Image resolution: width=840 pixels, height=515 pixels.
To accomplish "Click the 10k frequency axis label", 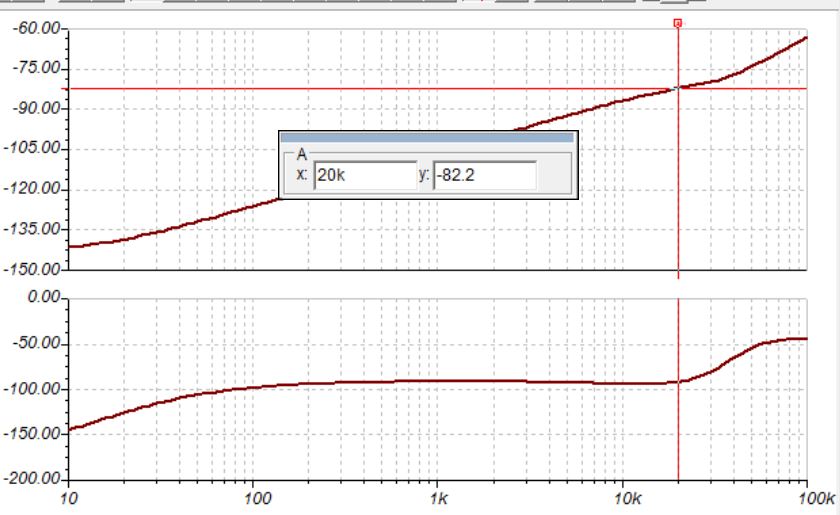I will [627, 499].
